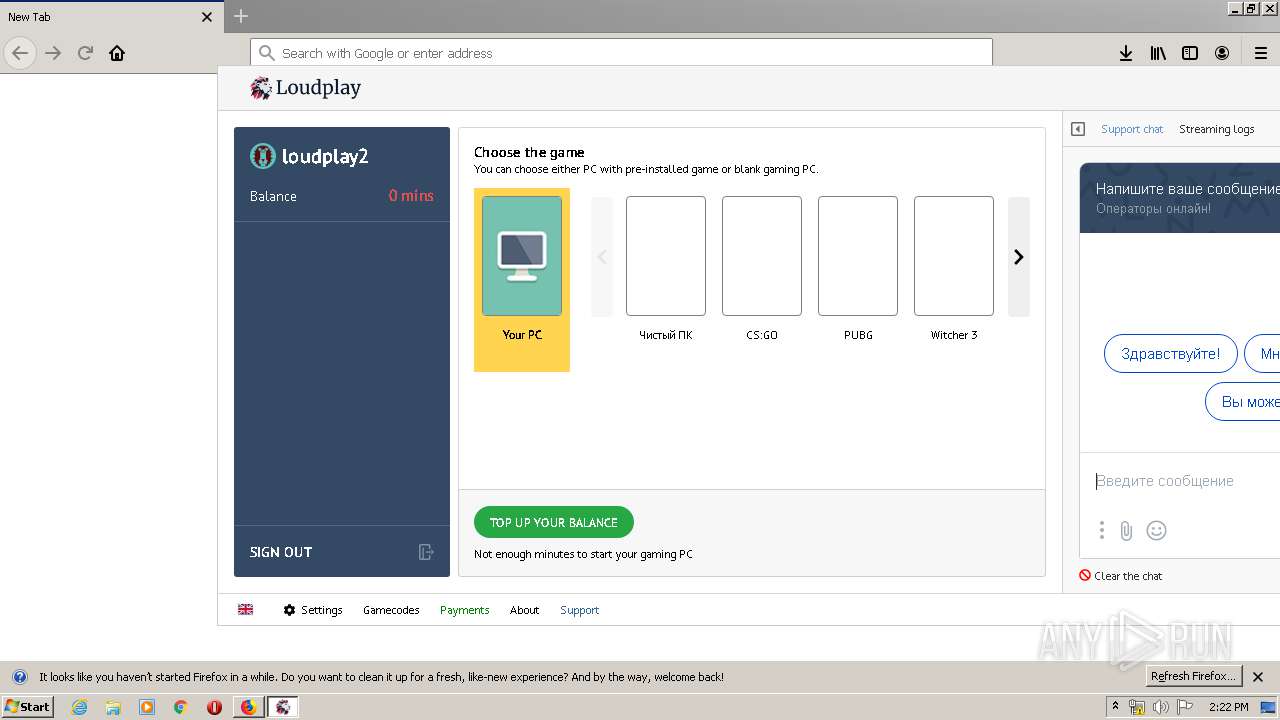
Task: Click the browser back button
Action: (x=20, y=53)
